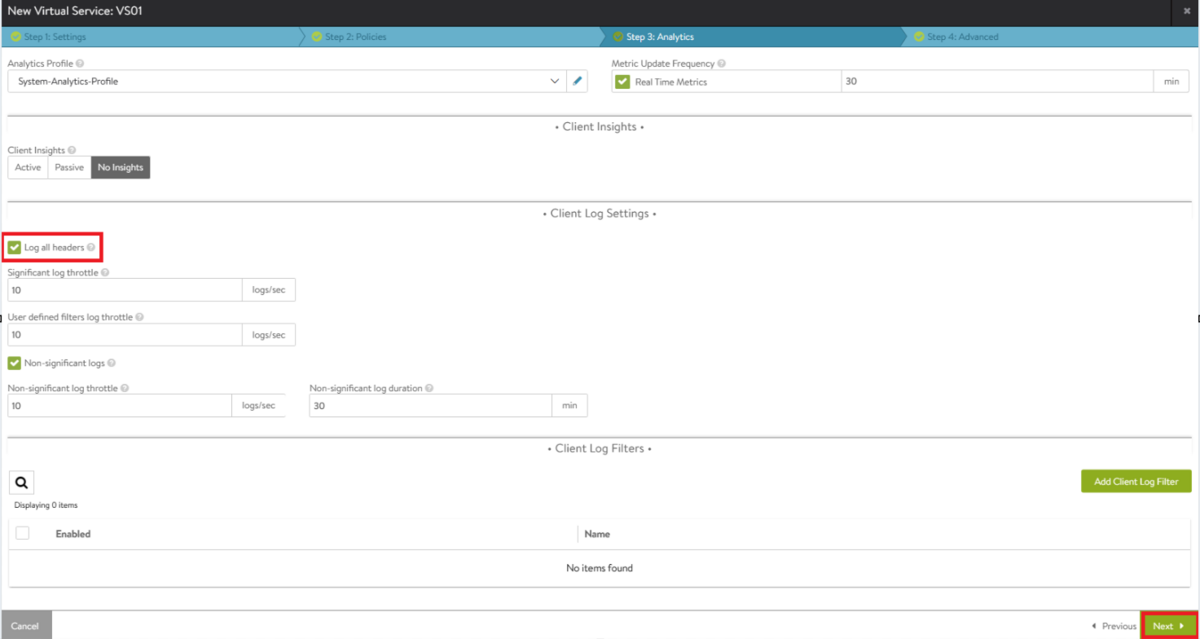The image size is (1200, 639).
Task: Click Add Client Log Filter button
Action: [x=1136, y=482]
